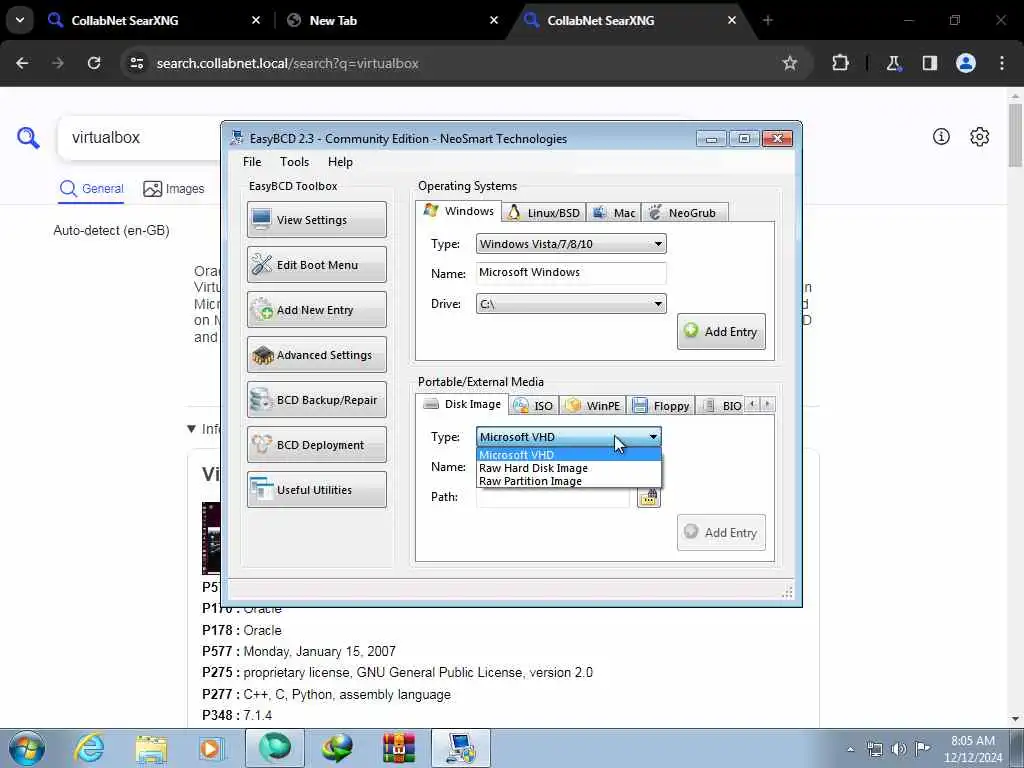Screen dimensions: 1024x768
Task: Open Windows Media Player from taskbar
Action: point(211,748)
